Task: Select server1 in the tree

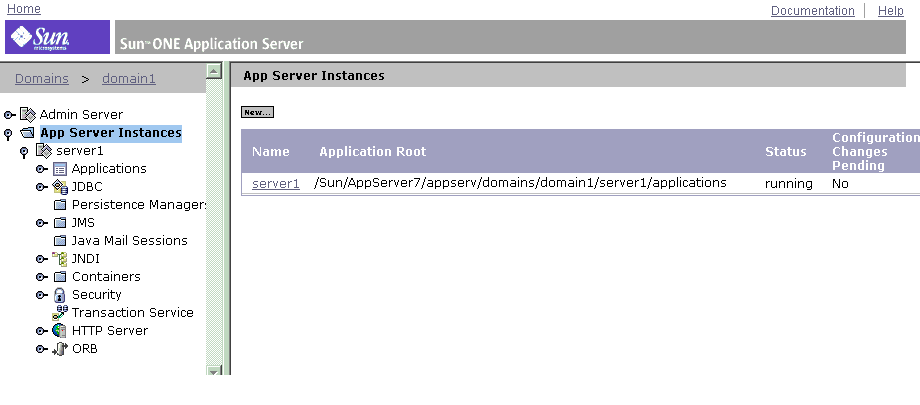Action: (x=79, y=151)
